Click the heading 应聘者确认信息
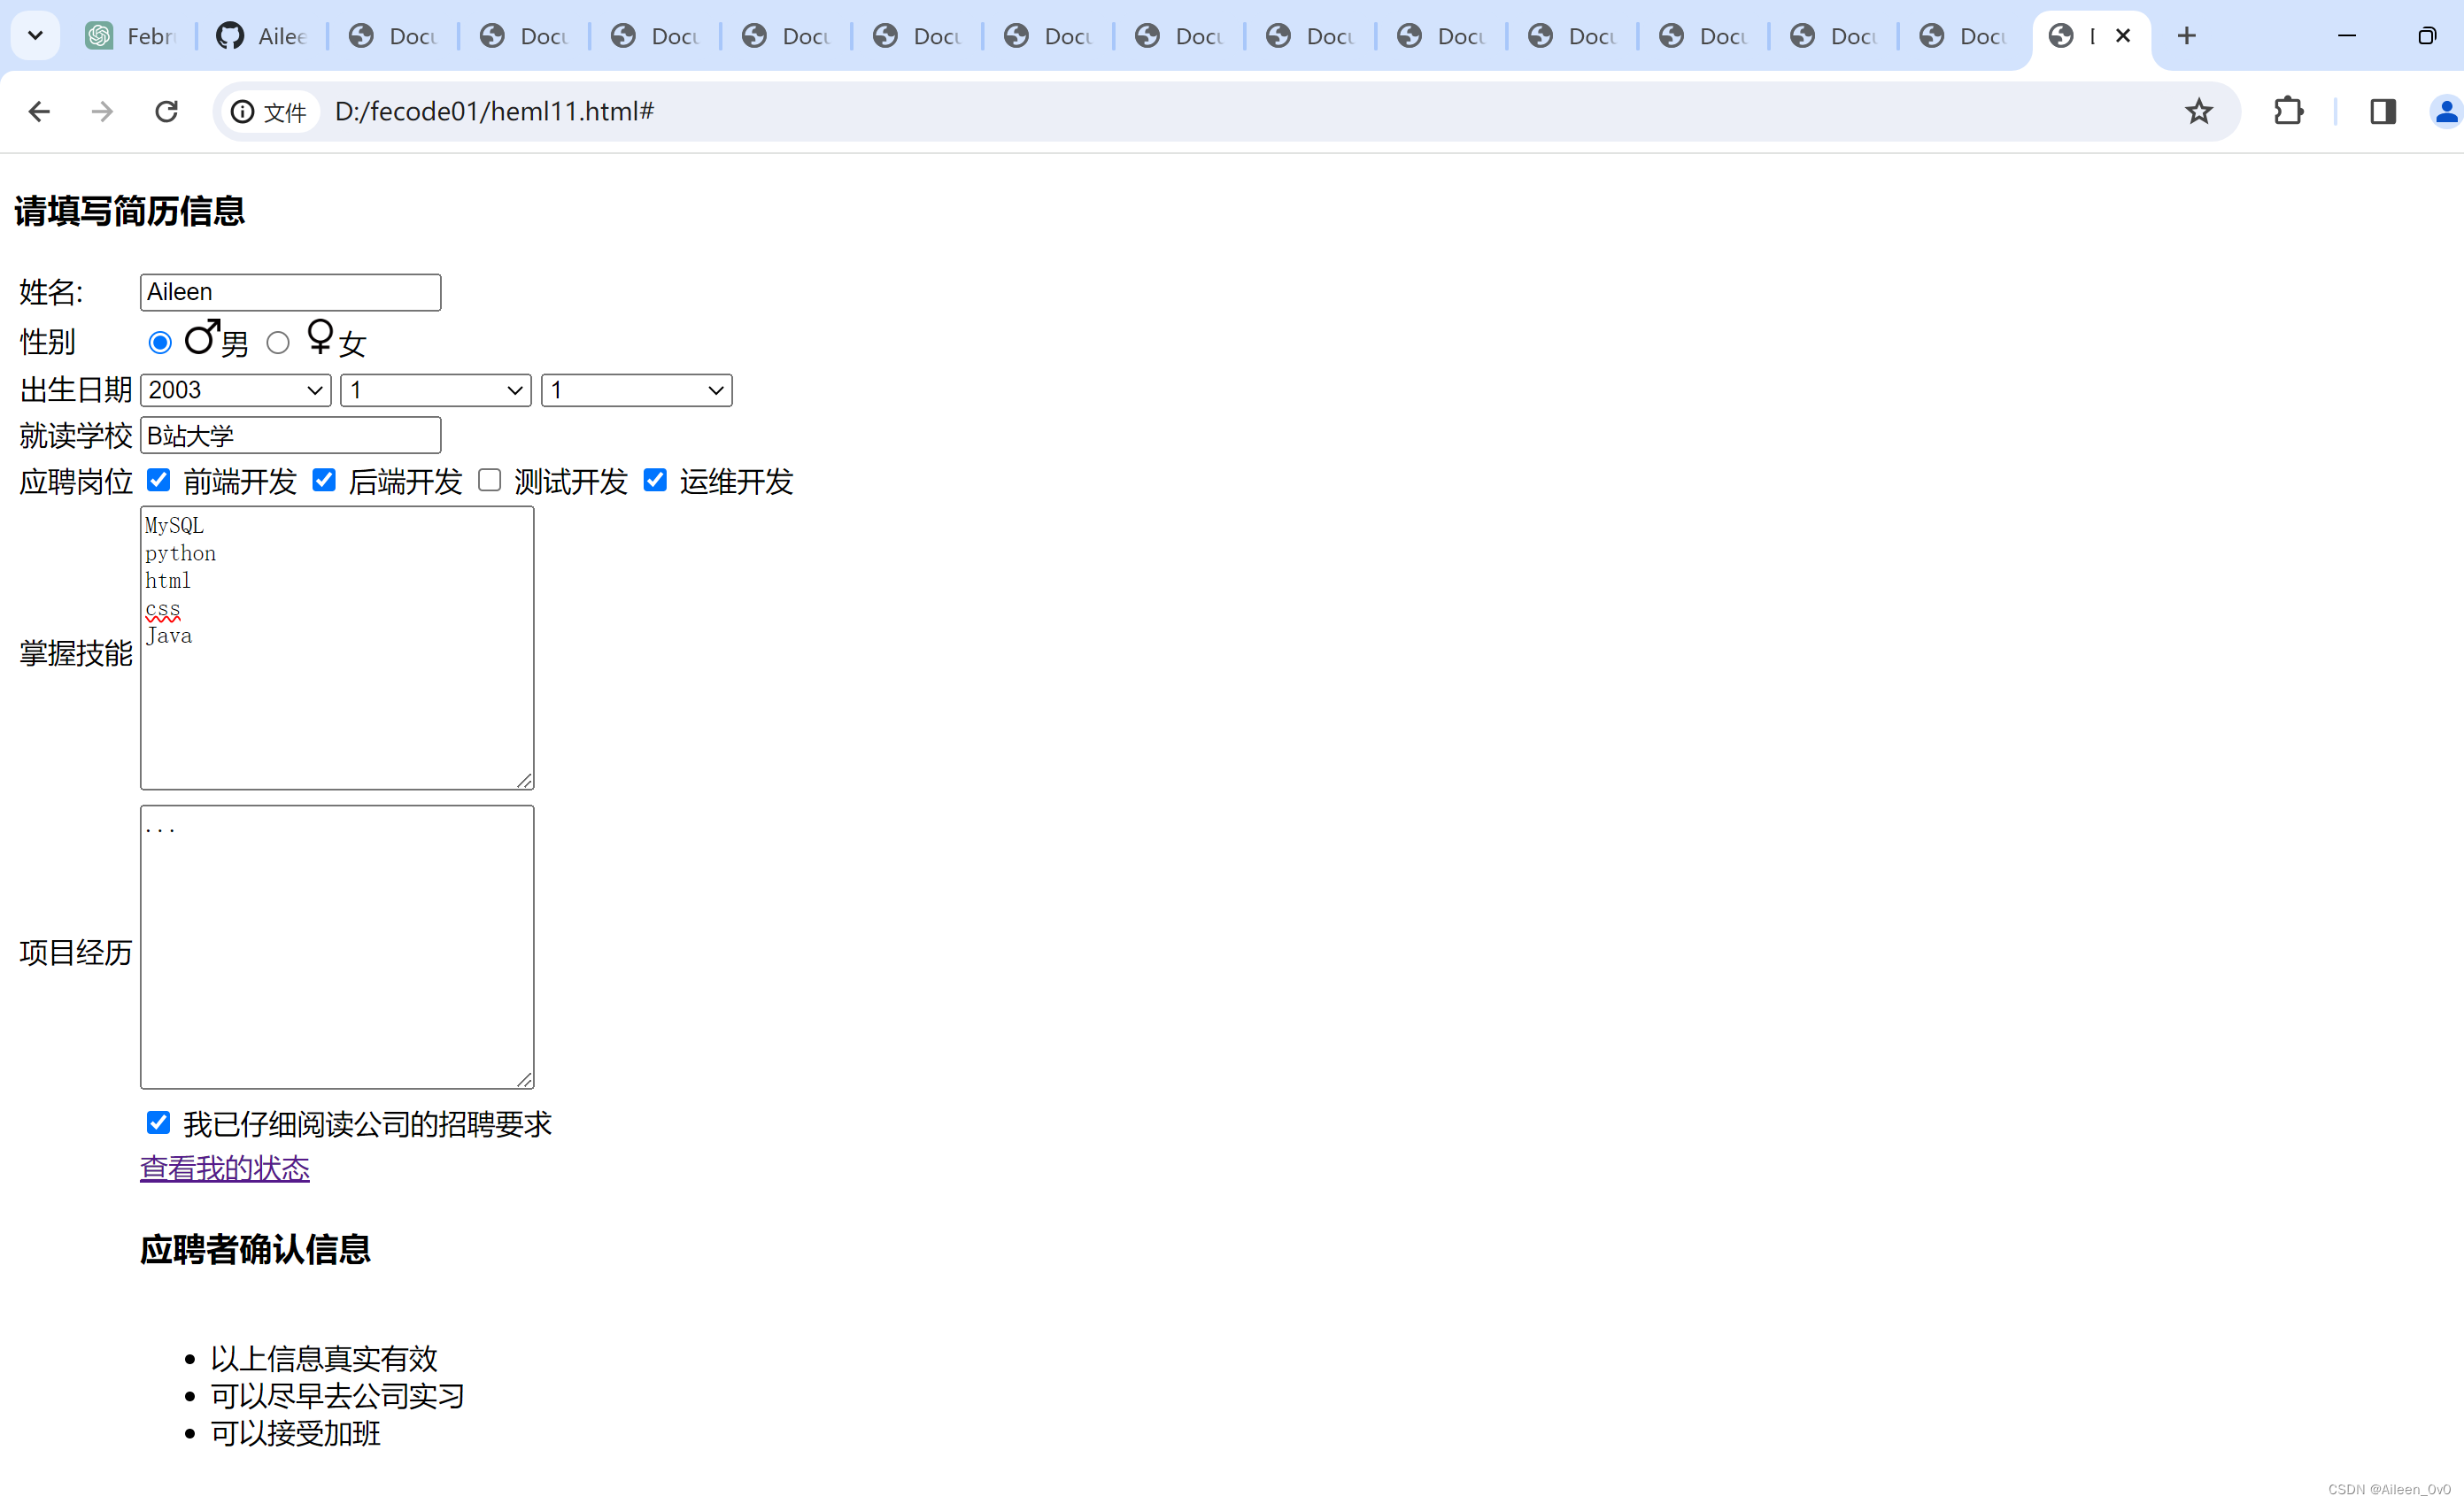This screenshot has height=1504, width=2464. pos(255,1250)
